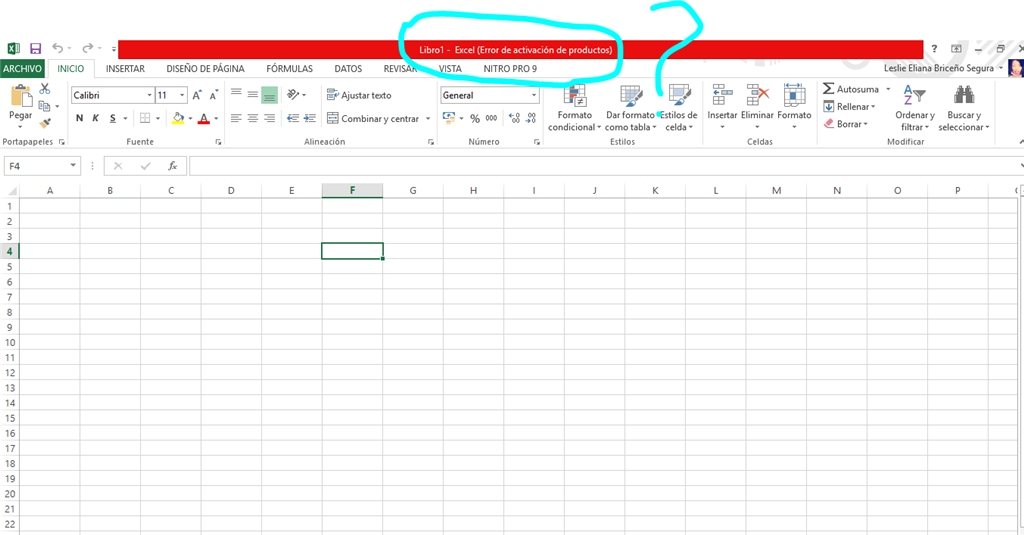Screen dimensions: 1024x535
Task: Open Rellenar fill menu
Action: pos(848,106)
